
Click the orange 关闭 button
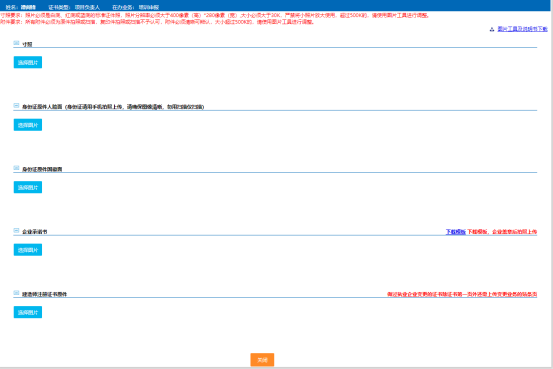[262, 360]
